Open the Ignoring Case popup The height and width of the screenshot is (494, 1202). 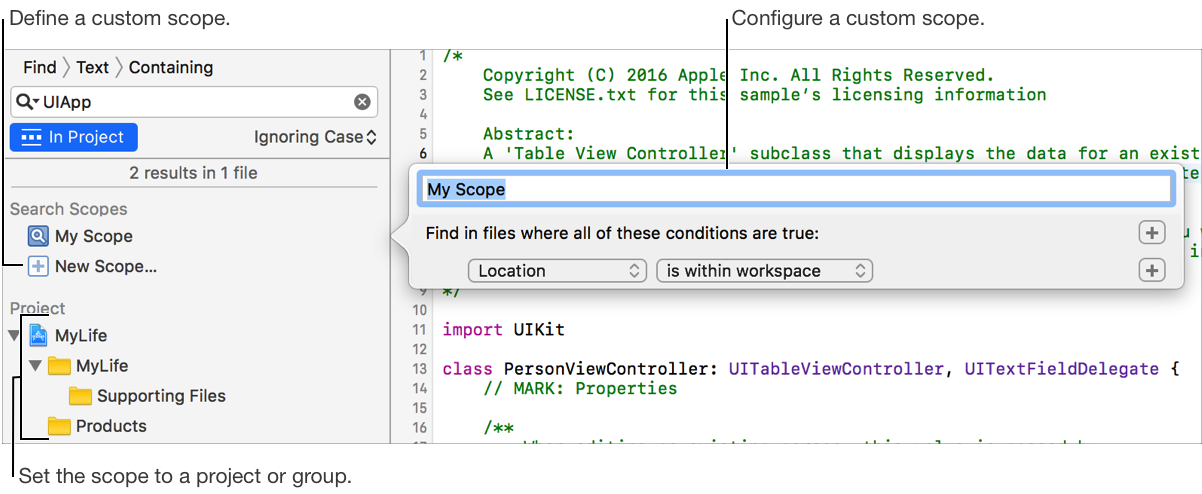point(315,137)
